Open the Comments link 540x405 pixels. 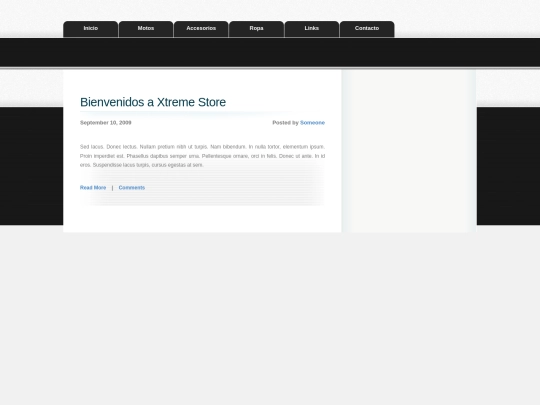[132, 188]
